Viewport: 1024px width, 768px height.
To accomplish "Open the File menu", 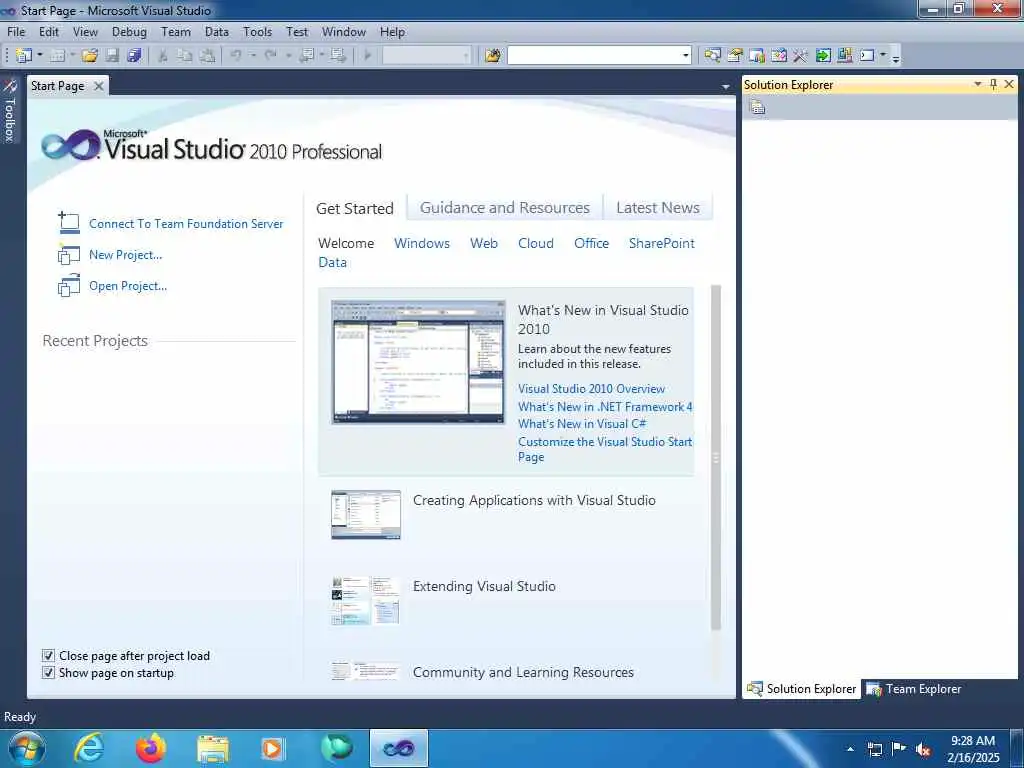I will 16,31.
